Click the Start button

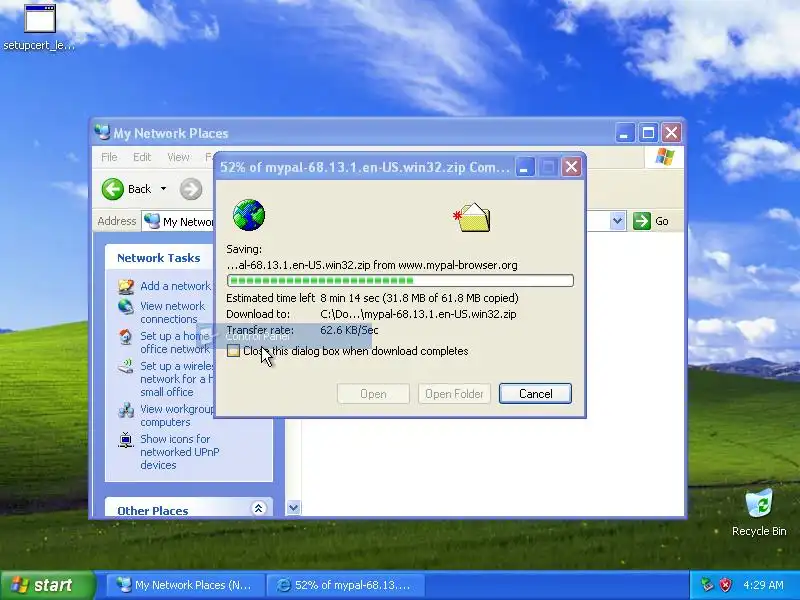[48, 585]
